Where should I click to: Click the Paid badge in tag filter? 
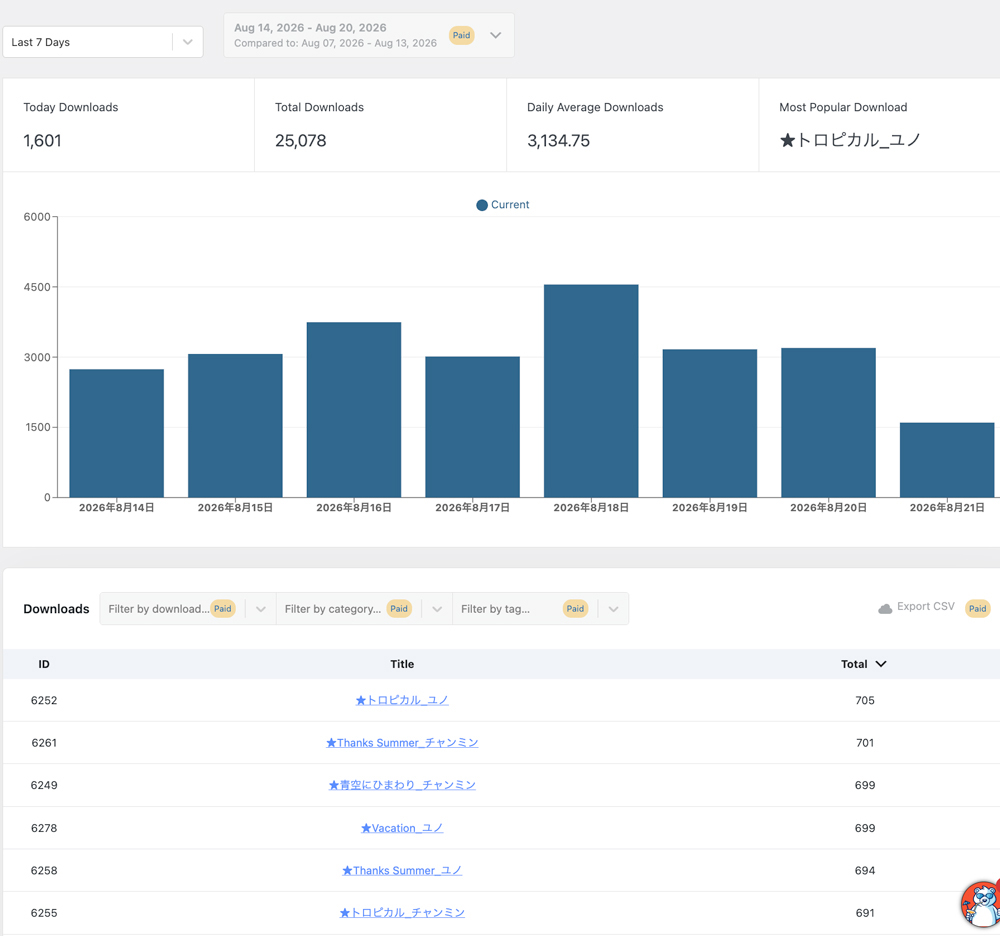pos(575,609)
